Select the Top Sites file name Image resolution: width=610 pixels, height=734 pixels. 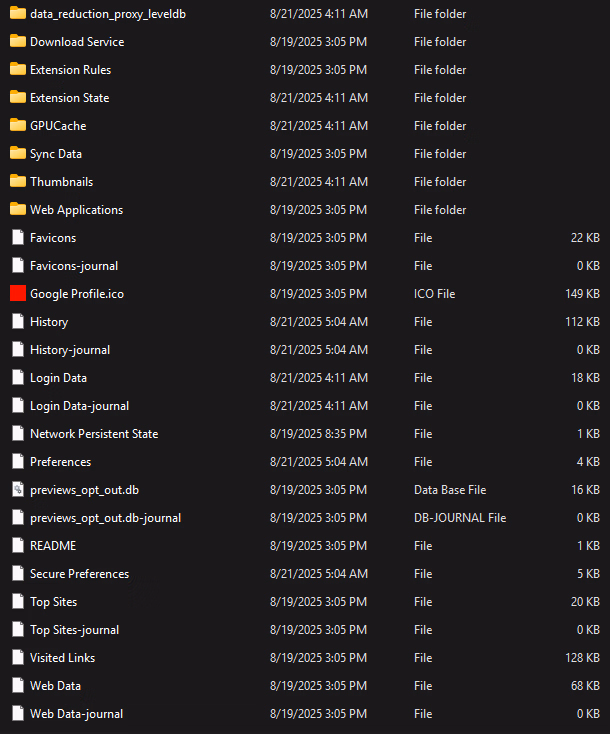coord(53,602)
